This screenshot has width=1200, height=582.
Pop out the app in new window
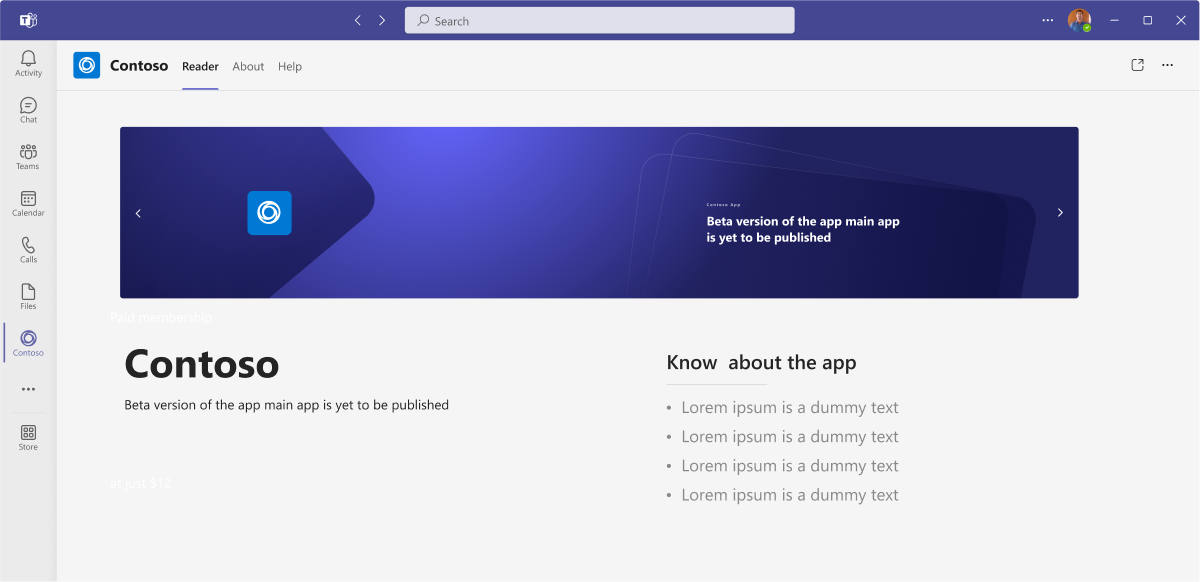click(1137, 65)
